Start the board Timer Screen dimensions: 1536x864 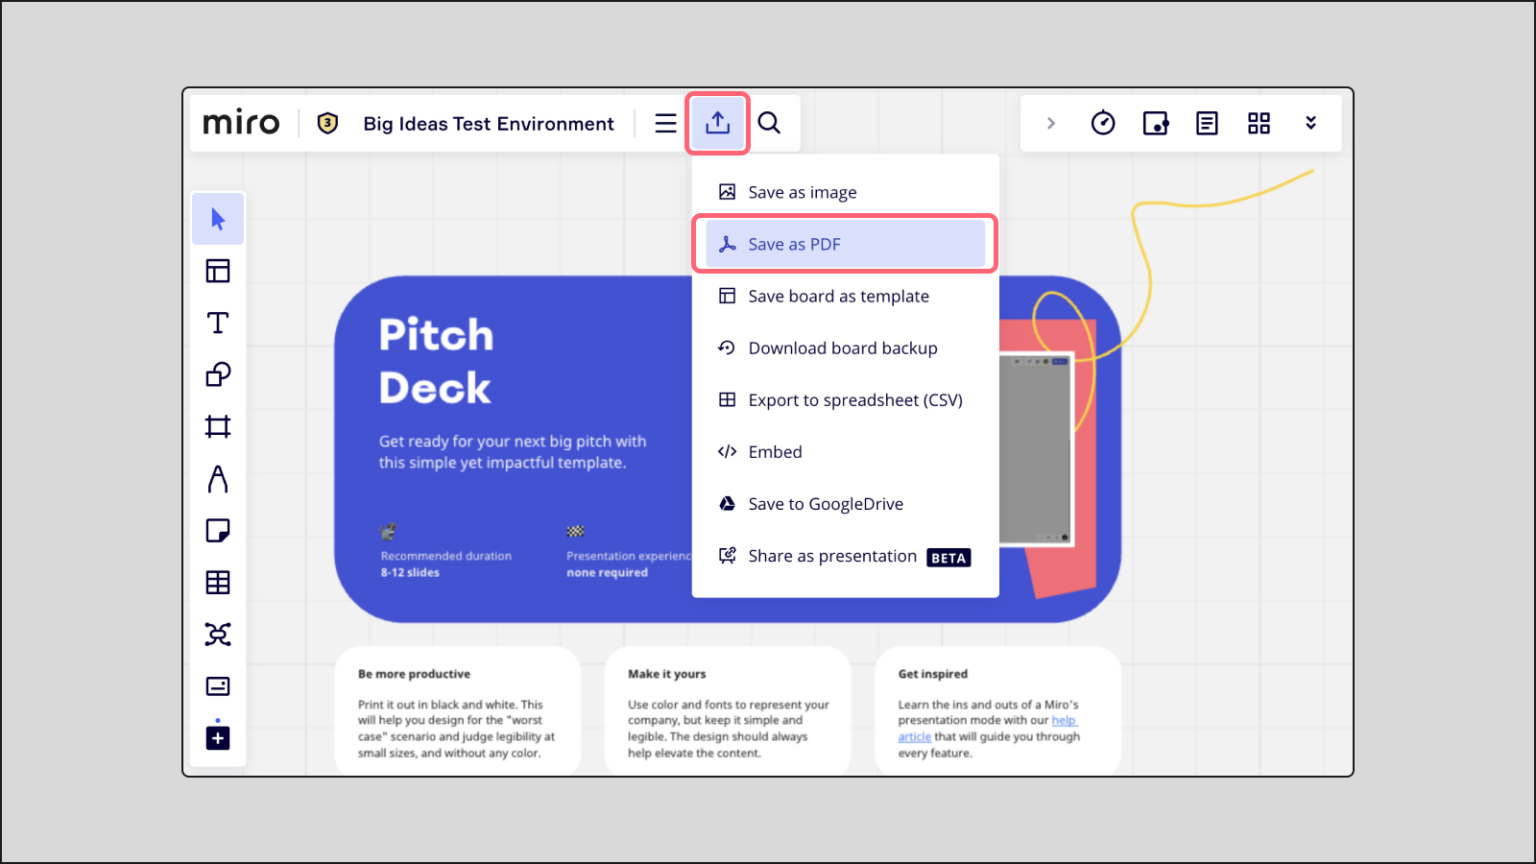click(x=1103, y=123)
